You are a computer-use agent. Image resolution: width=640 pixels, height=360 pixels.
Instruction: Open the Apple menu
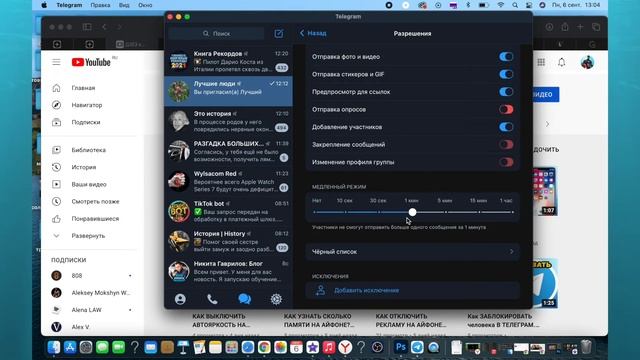[x=44, y=5]
